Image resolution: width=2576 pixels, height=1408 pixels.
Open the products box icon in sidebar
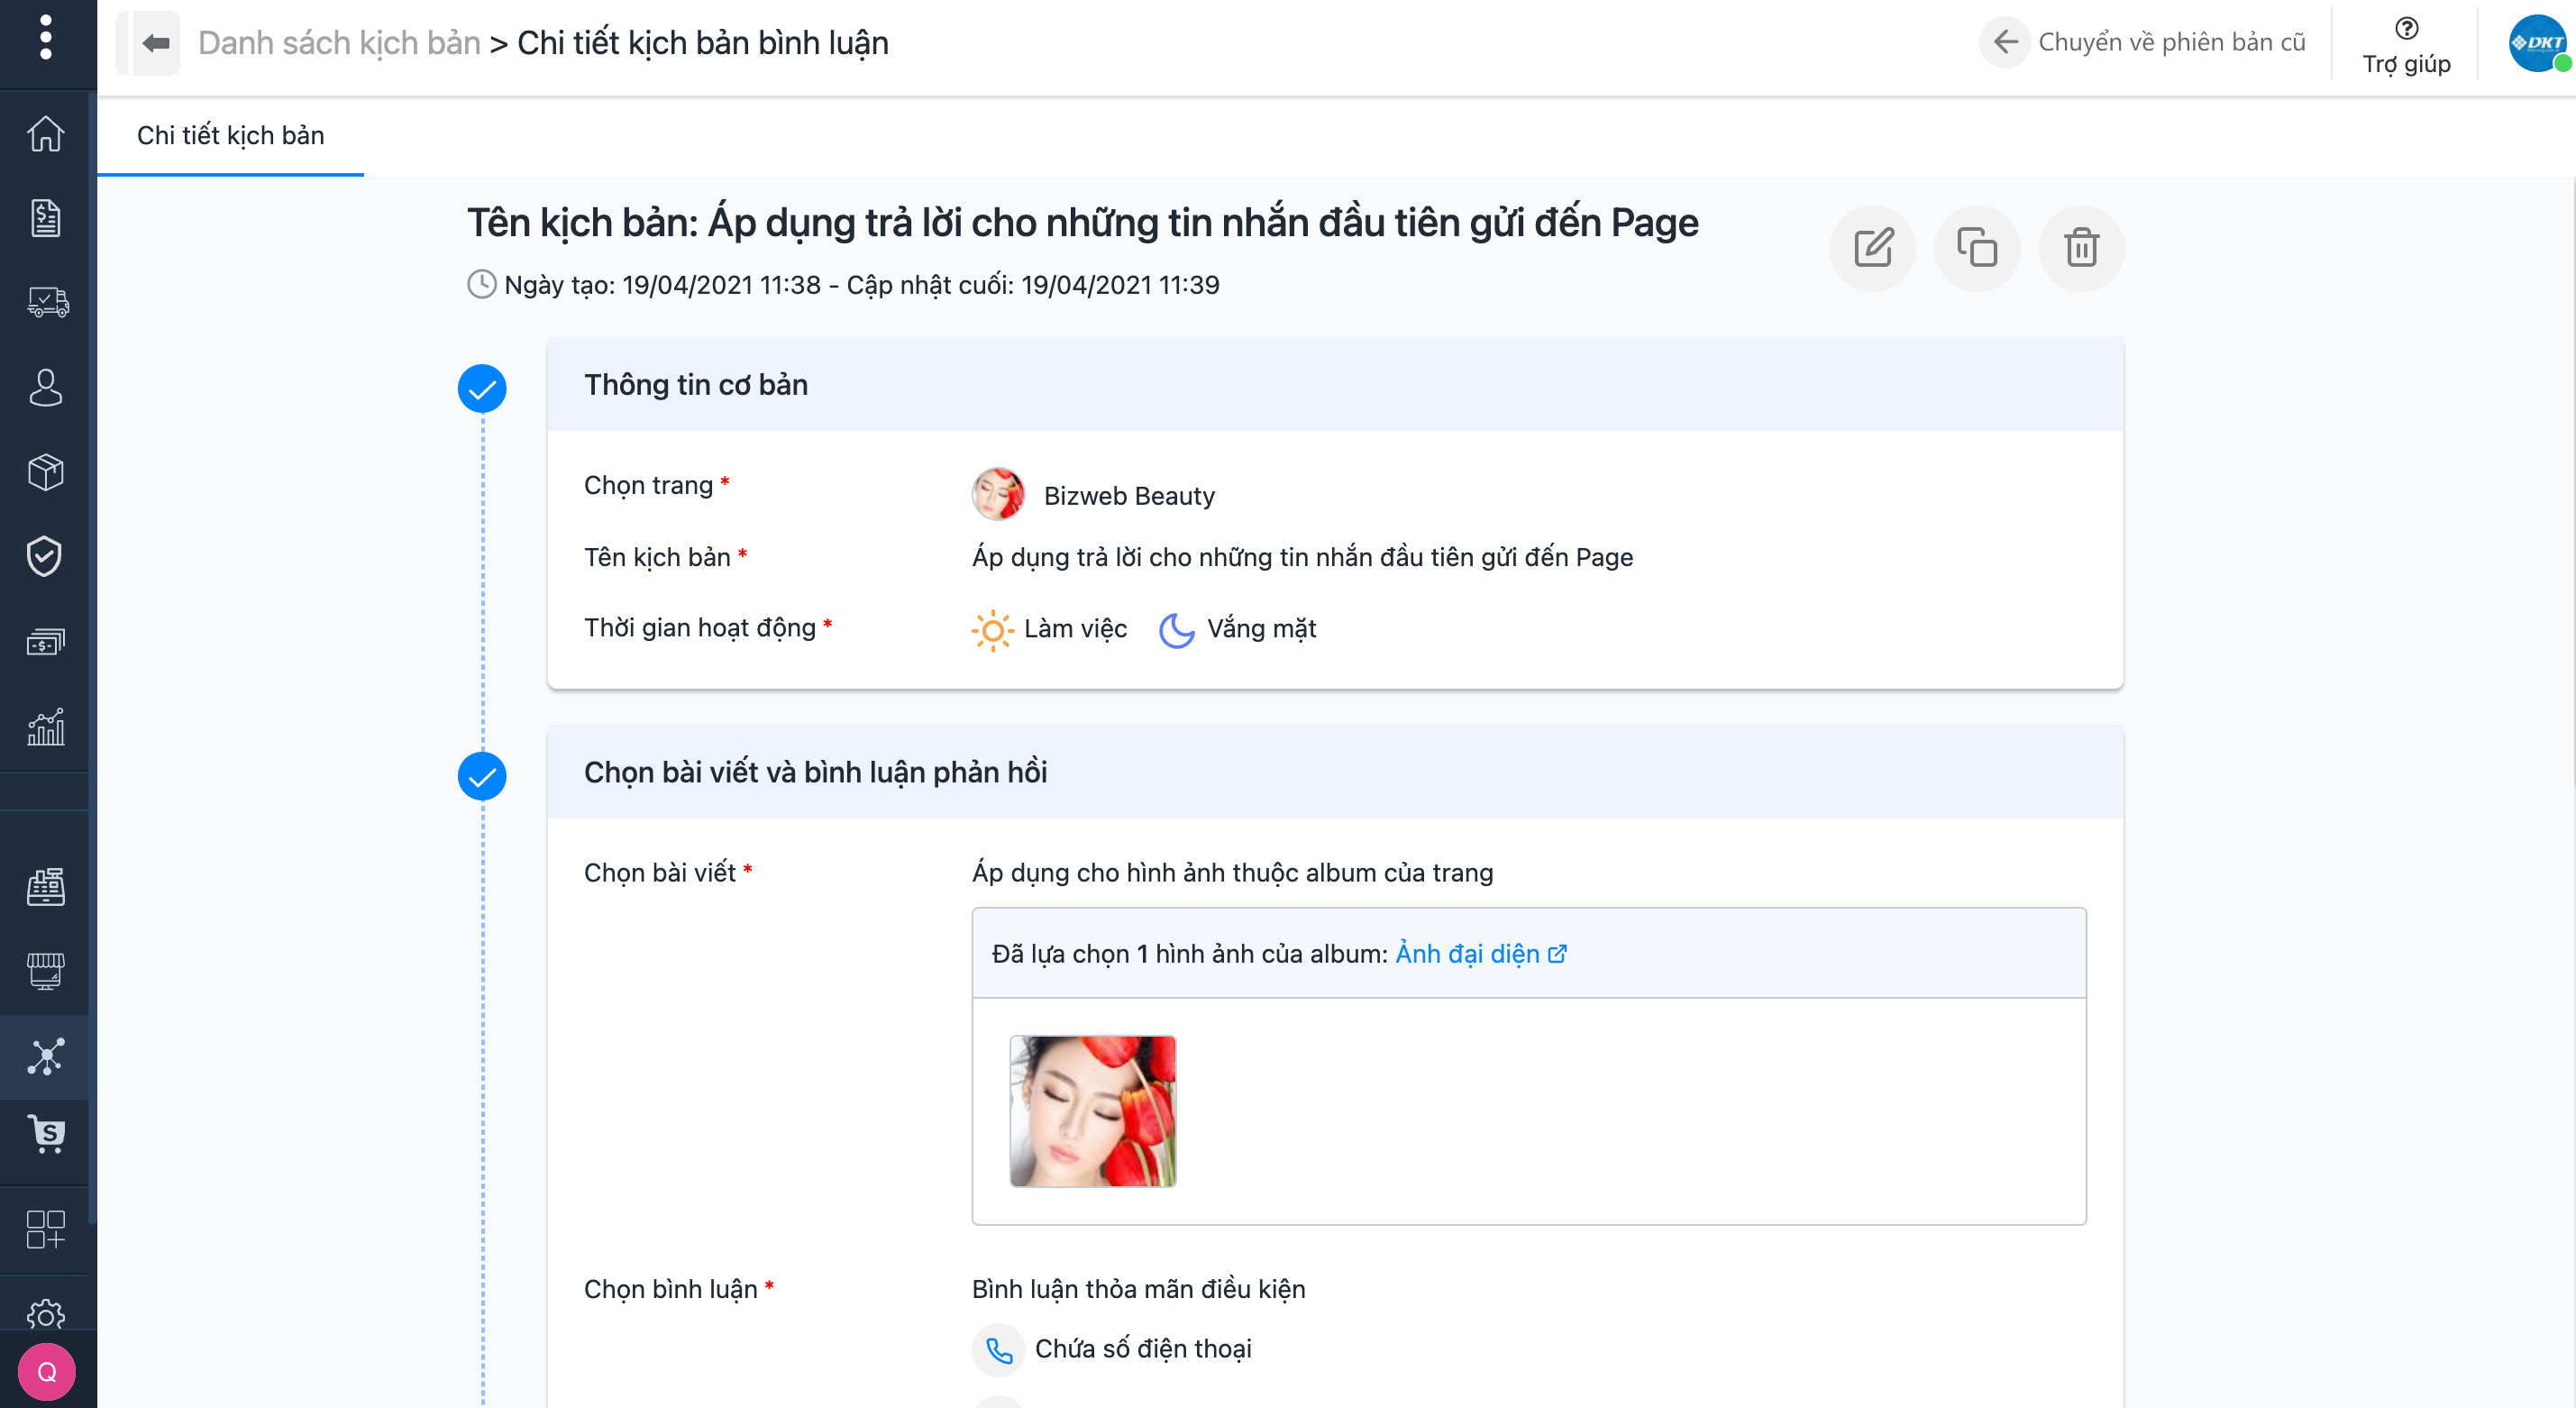[x=46, y=471]
